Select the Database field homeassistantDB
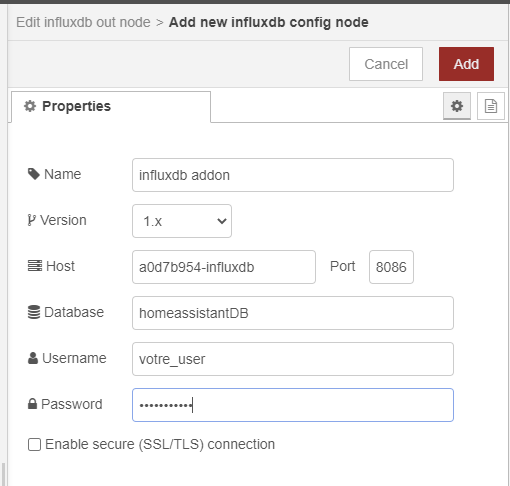 click(x=293, y=313)
